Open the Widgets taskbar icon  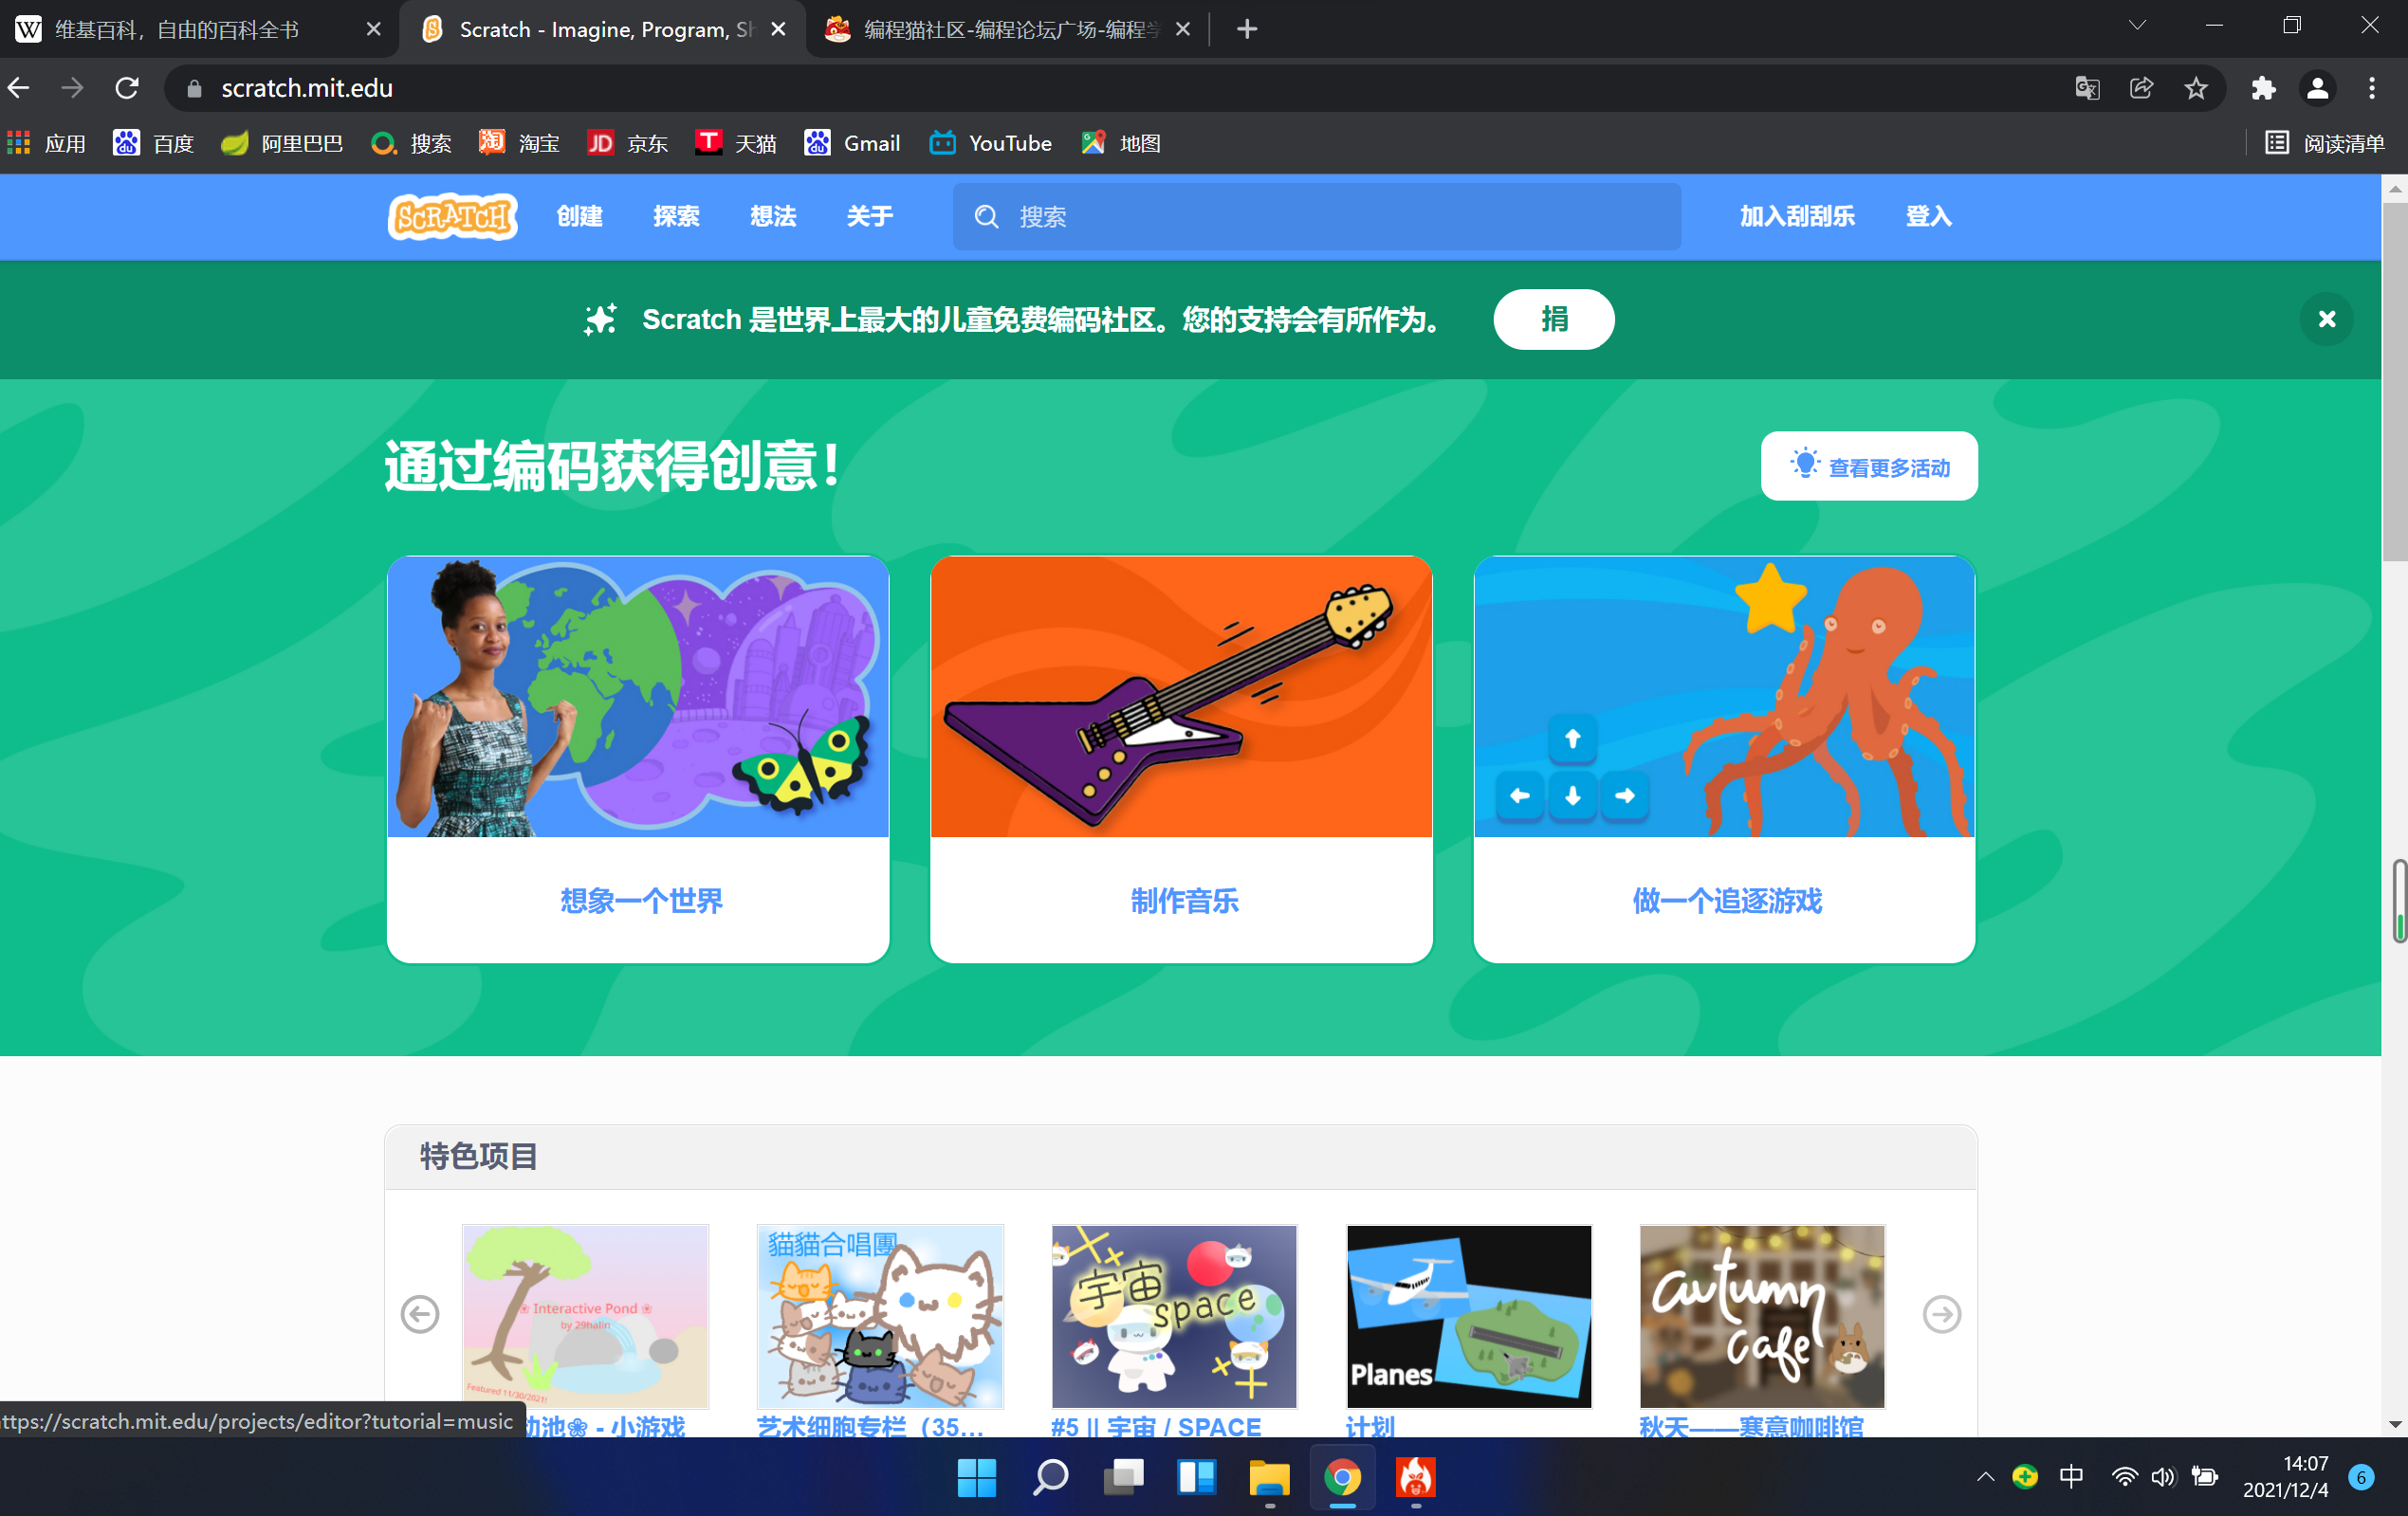tap(1196, 1477)
